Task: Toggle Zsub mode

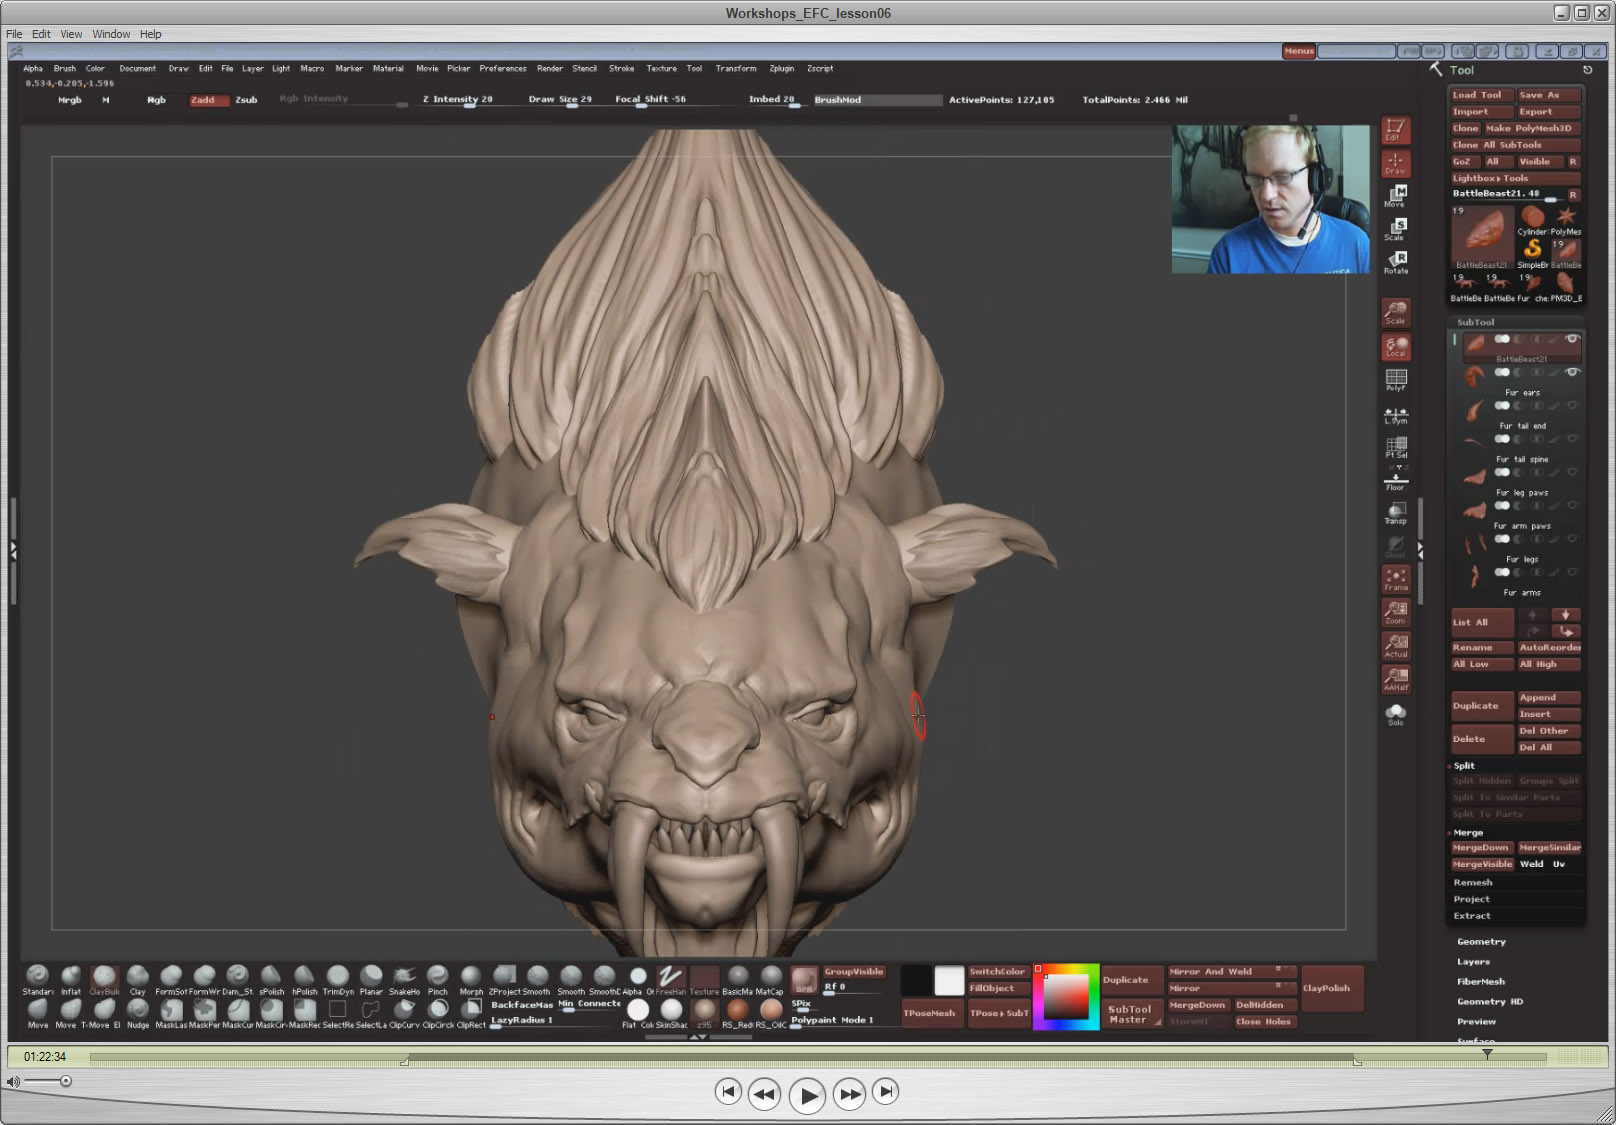Action: 246,100
